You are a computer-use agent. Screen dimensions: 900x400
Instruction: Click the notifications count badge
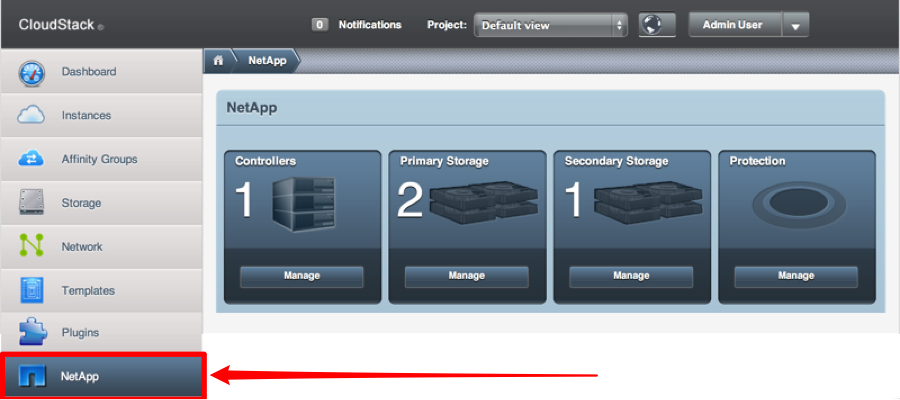click(320, 25)
